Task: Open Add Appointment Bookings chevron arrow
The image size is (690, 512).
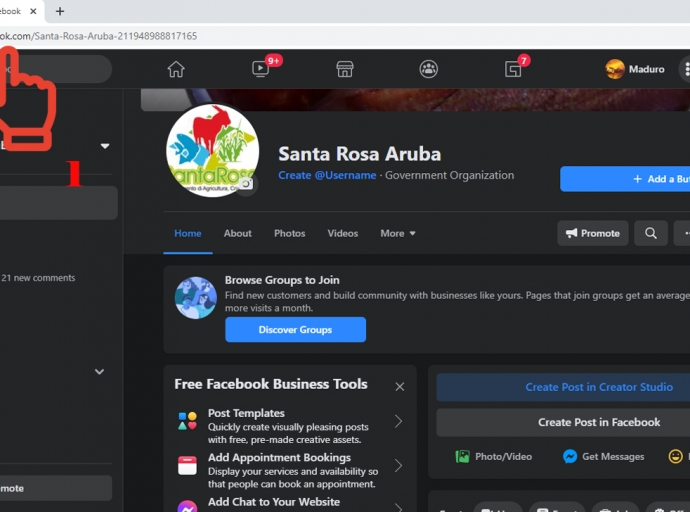Action: [x=398, y=465]
